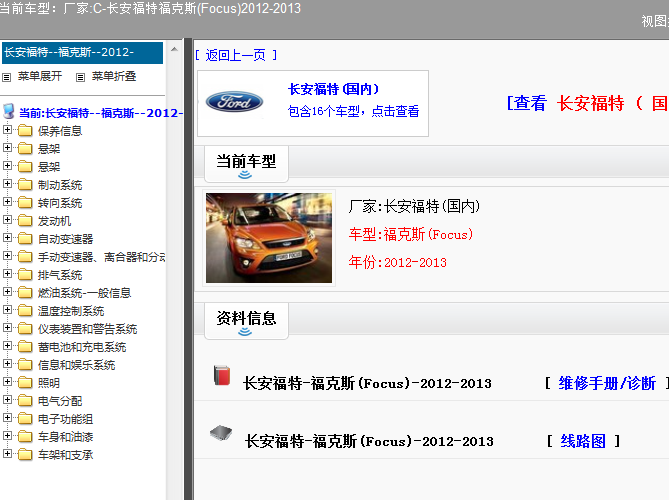
Task: Expand the 保养信息 tree node
Action: [x=7, y=129]
